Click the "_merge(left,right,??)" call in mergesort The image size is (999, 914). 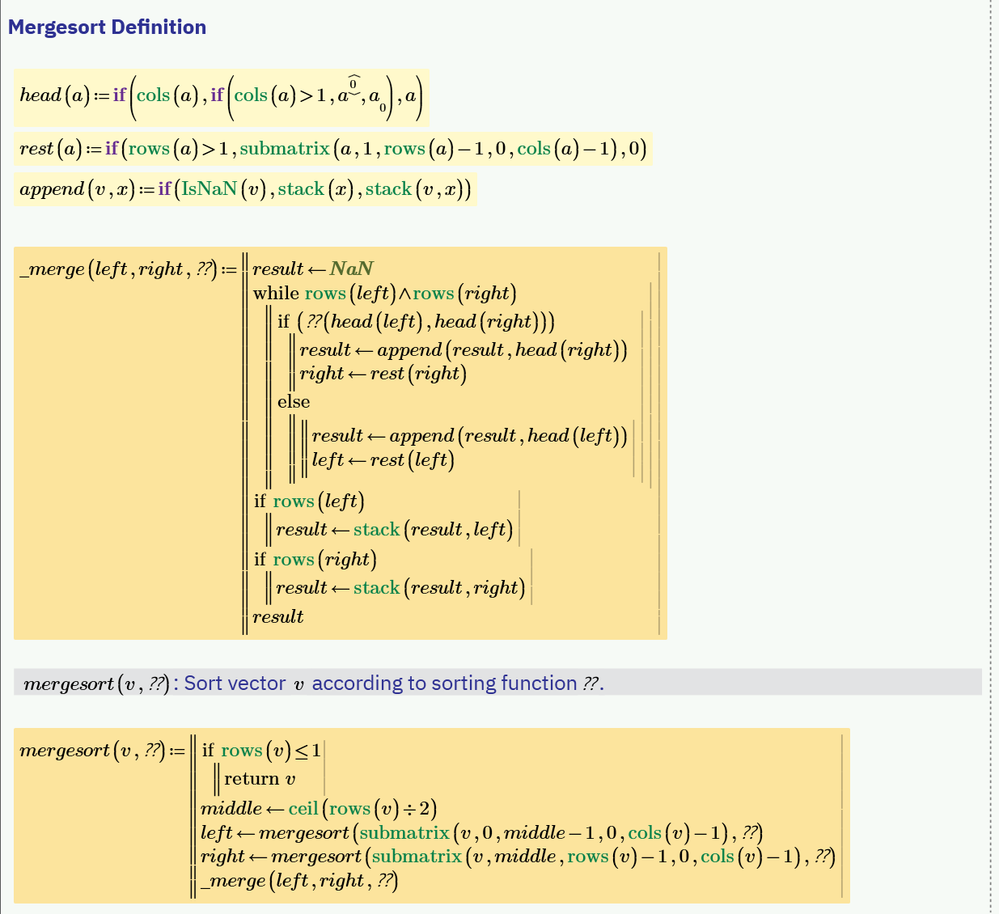point(299,882)
